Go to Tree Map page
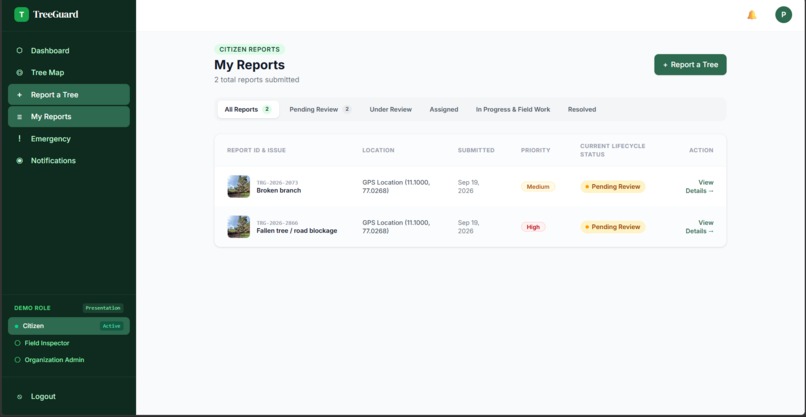 [69, 72]
